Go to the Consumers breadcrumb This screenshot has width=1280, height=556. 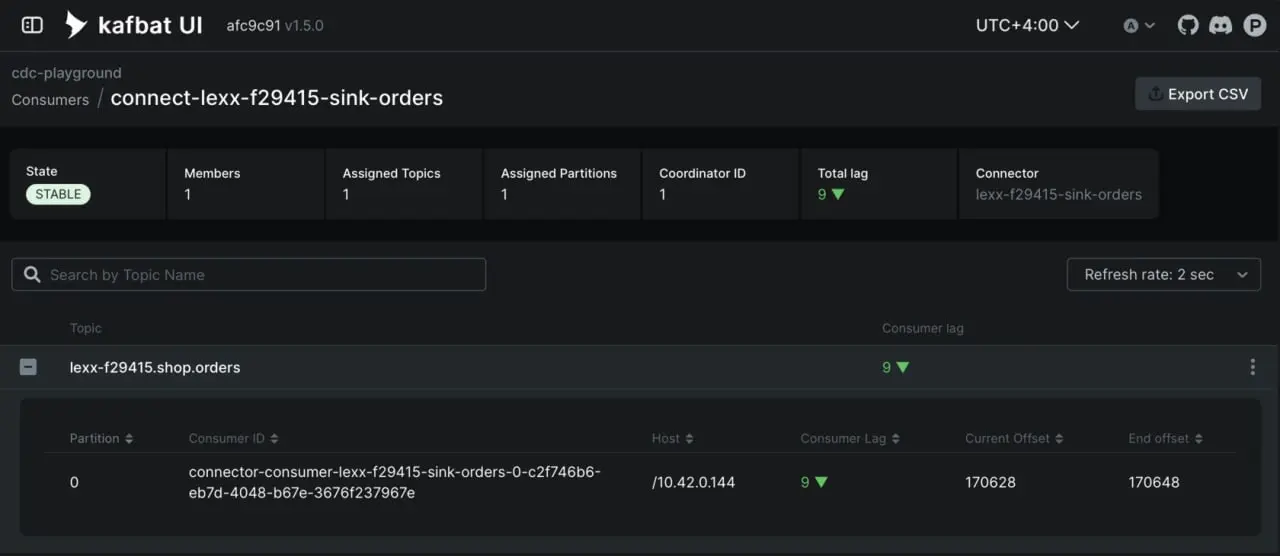(x=50, y=99)
